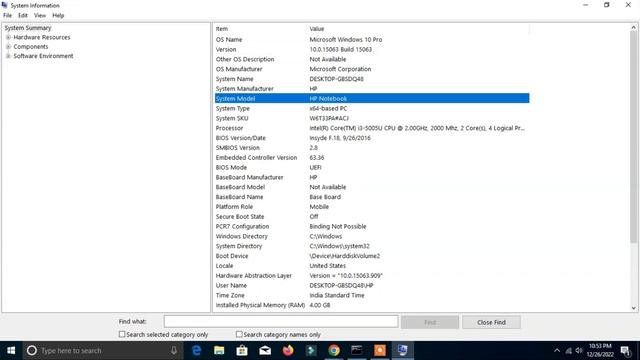Viewport: 640px width, 360px height.
Task: Select the Processor row
Action: [372, 128]
